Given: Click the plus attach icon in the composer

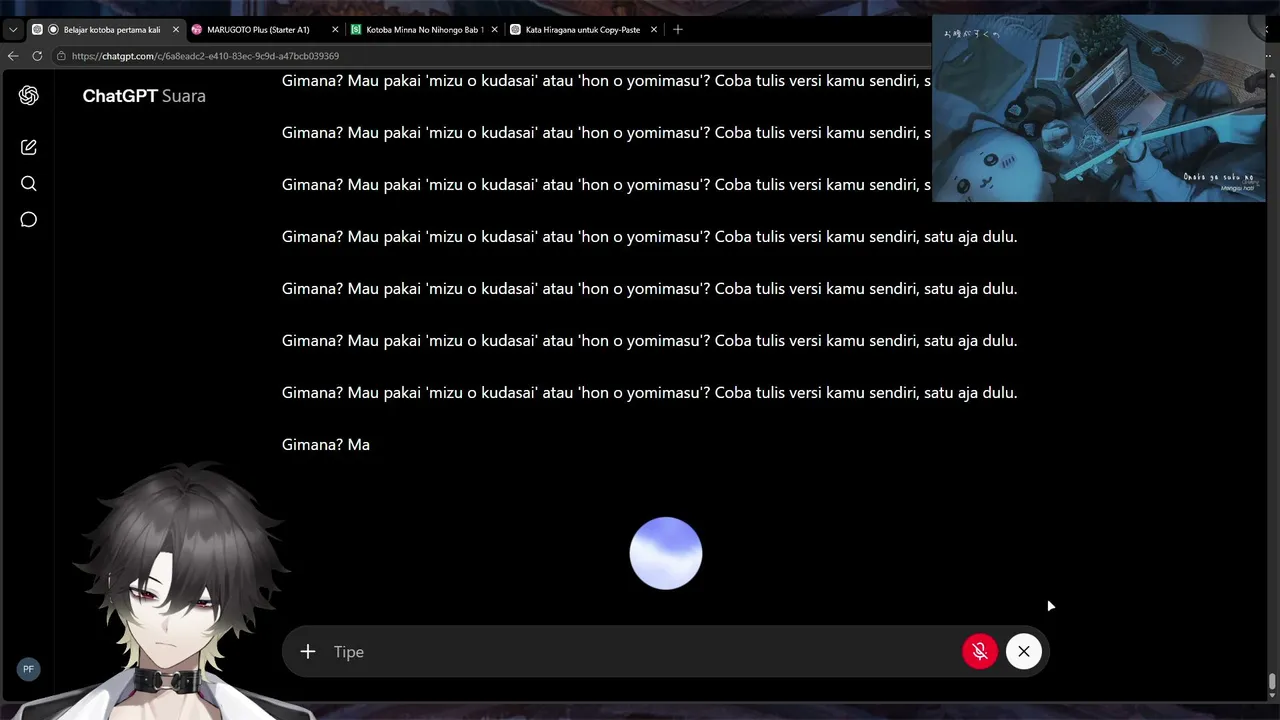Looking at the screenshot, I should 308,652.
